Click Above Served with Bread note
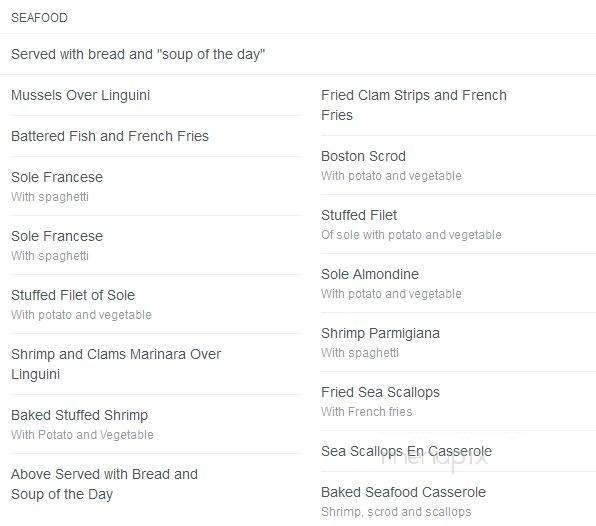This screenshot has height=526, width=596. click(105, 484)
